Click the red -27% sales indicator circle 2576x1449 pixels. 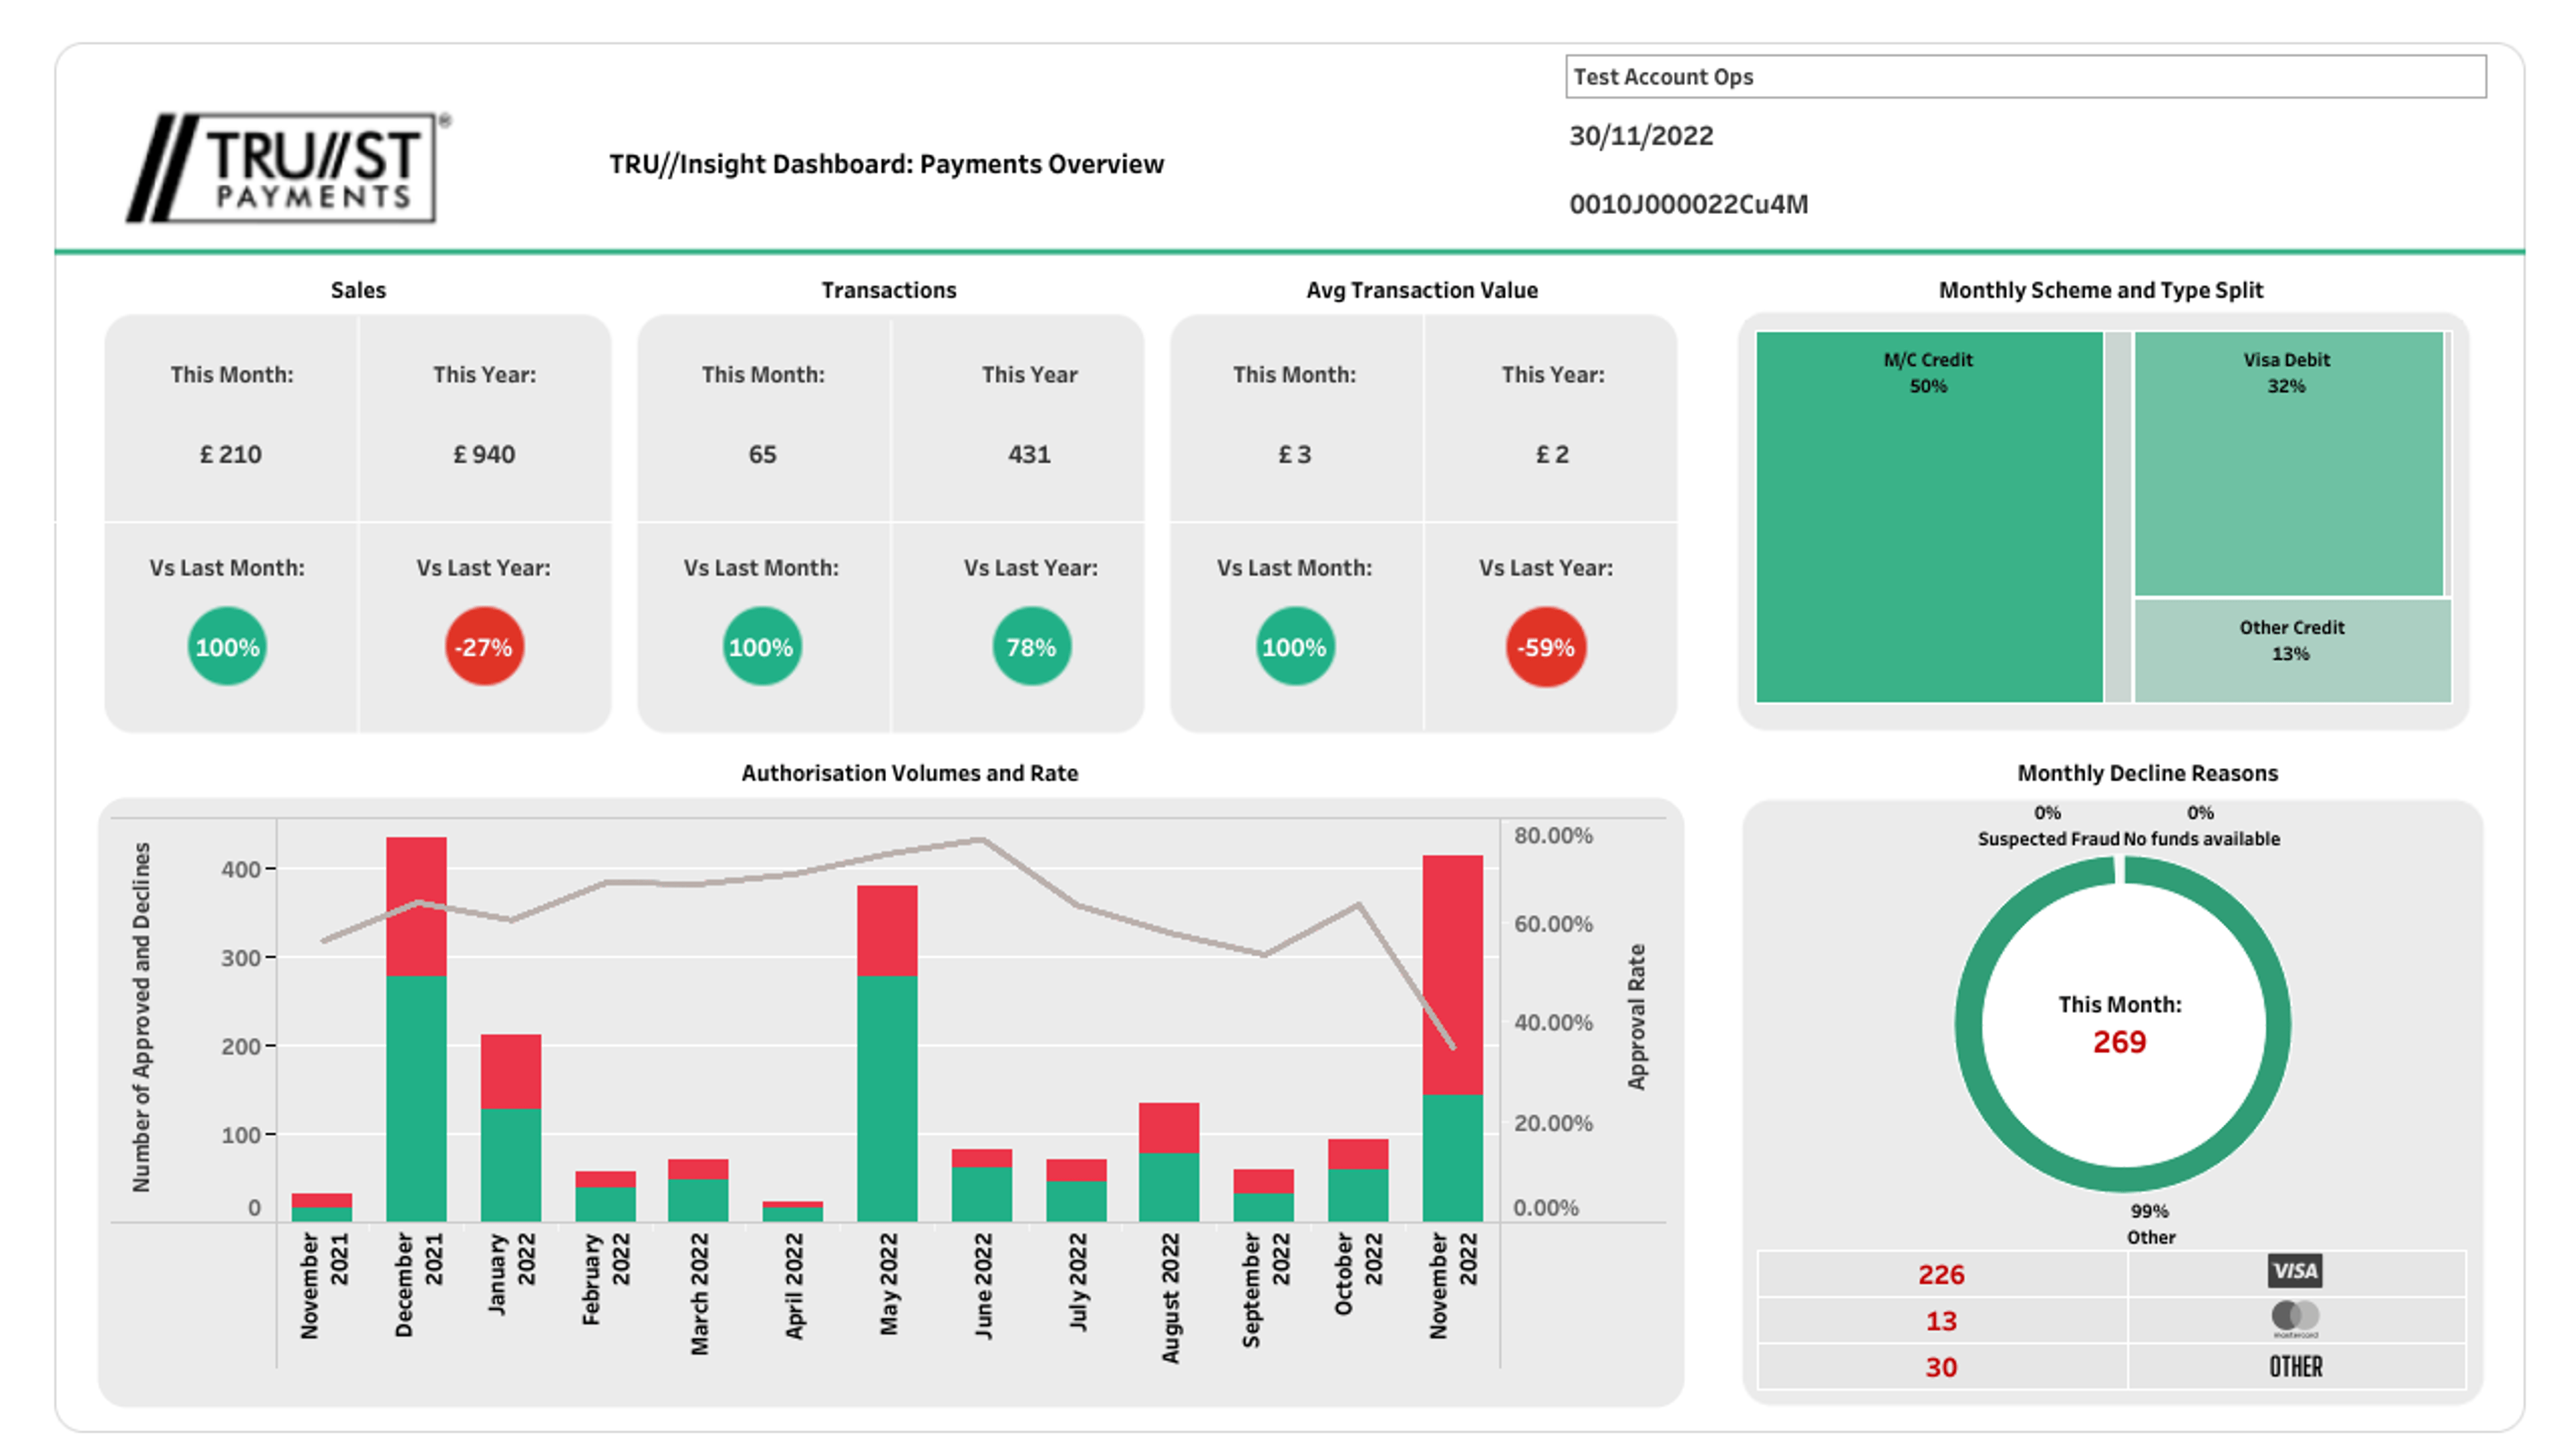click(484, 647)
